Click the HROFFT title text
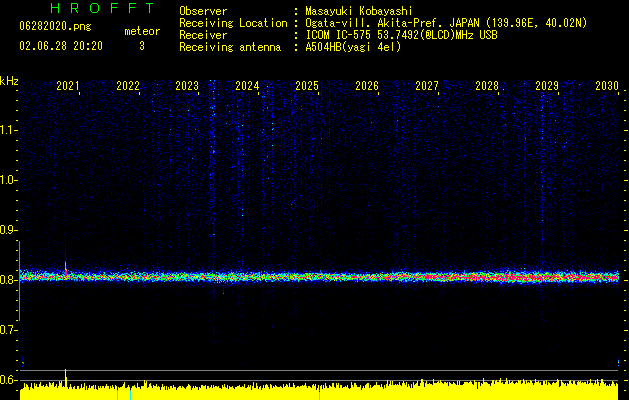 coord(102,8)
